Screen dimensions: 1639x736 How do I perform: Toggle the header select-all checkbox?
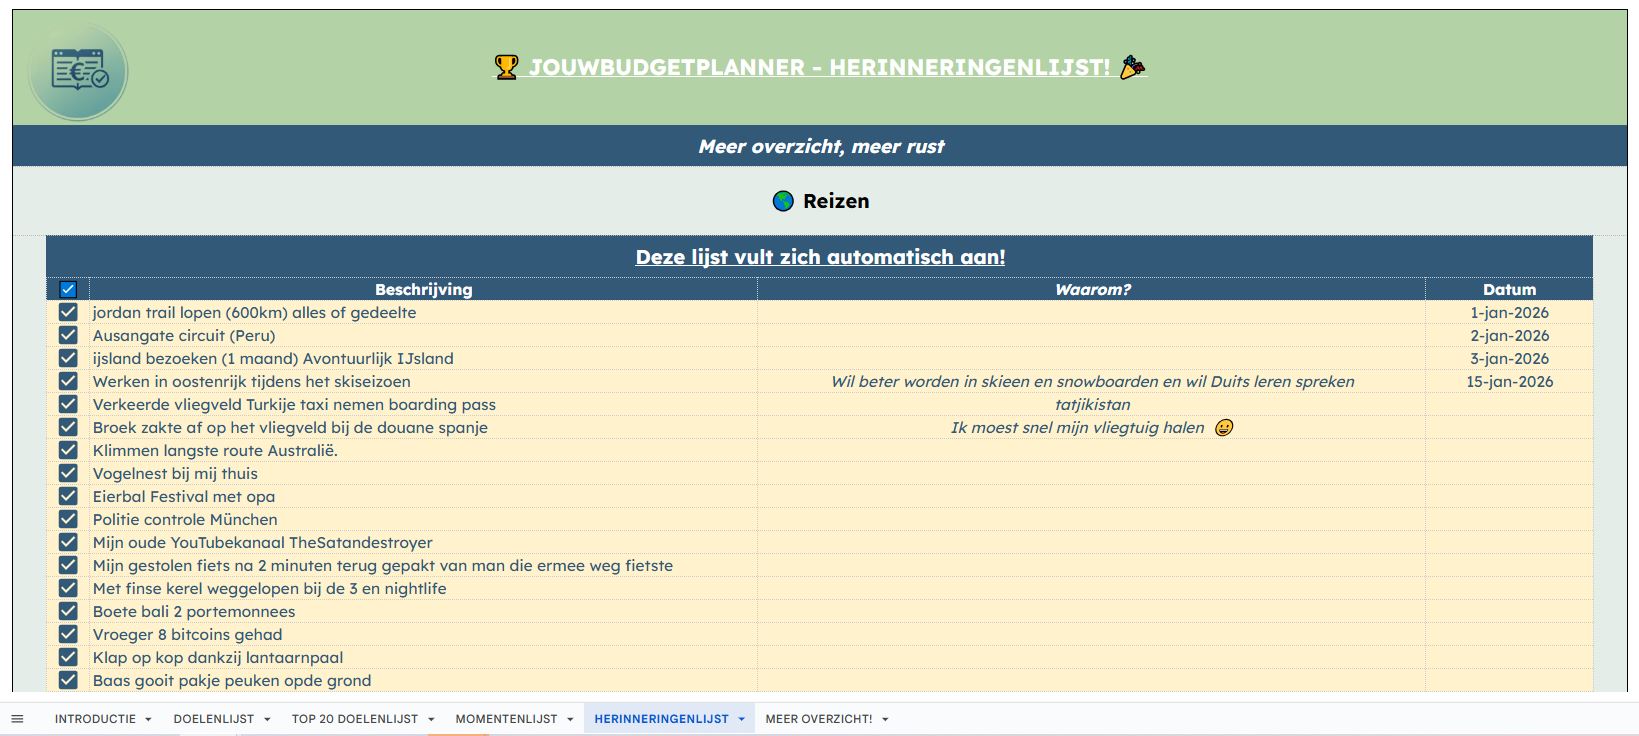[x=68, y=289]
